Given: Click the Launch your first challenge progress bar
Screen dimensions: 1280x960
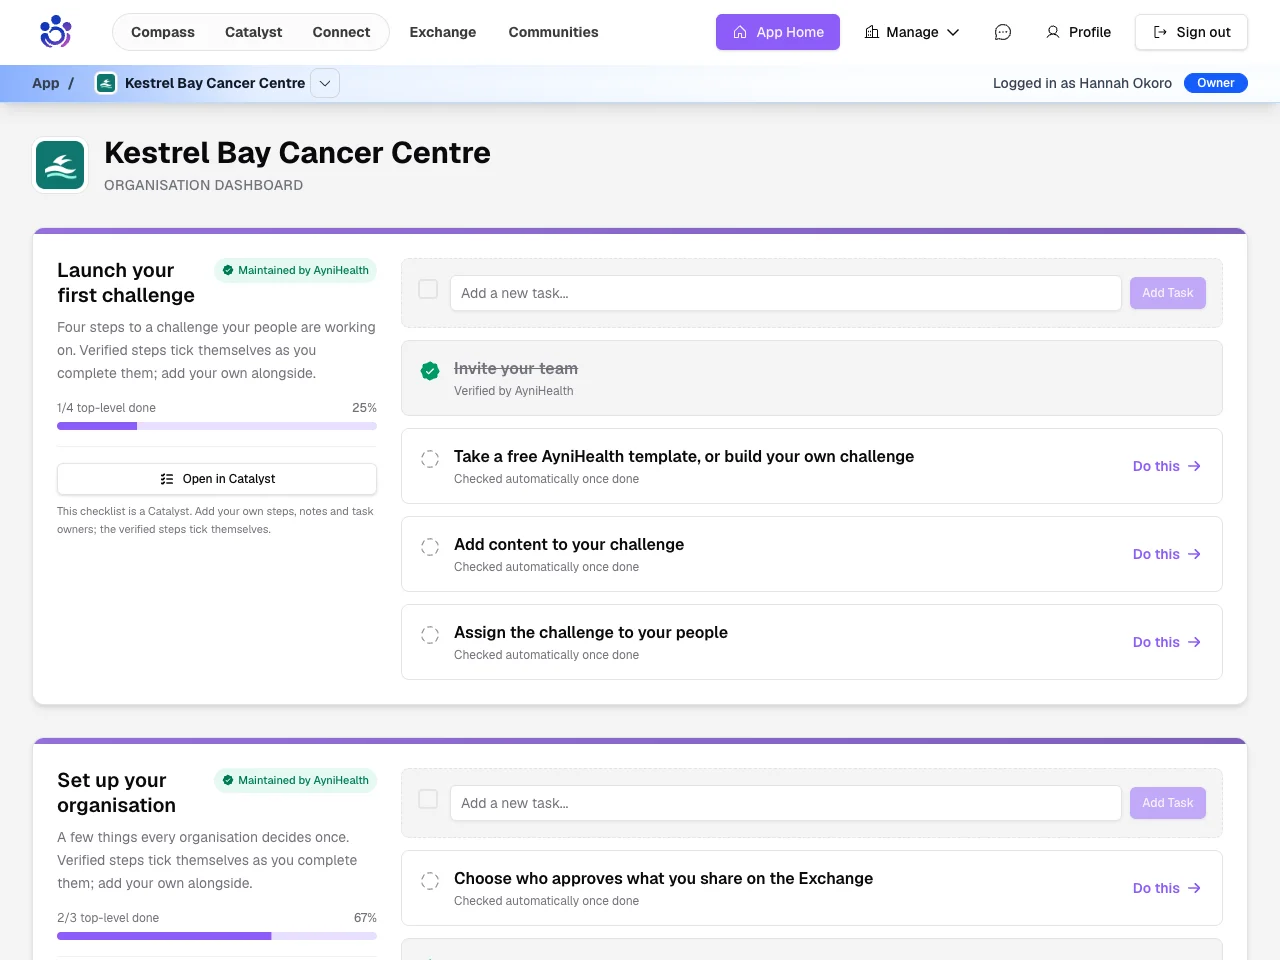Looking at the screenshot, I should click(217, 426).
